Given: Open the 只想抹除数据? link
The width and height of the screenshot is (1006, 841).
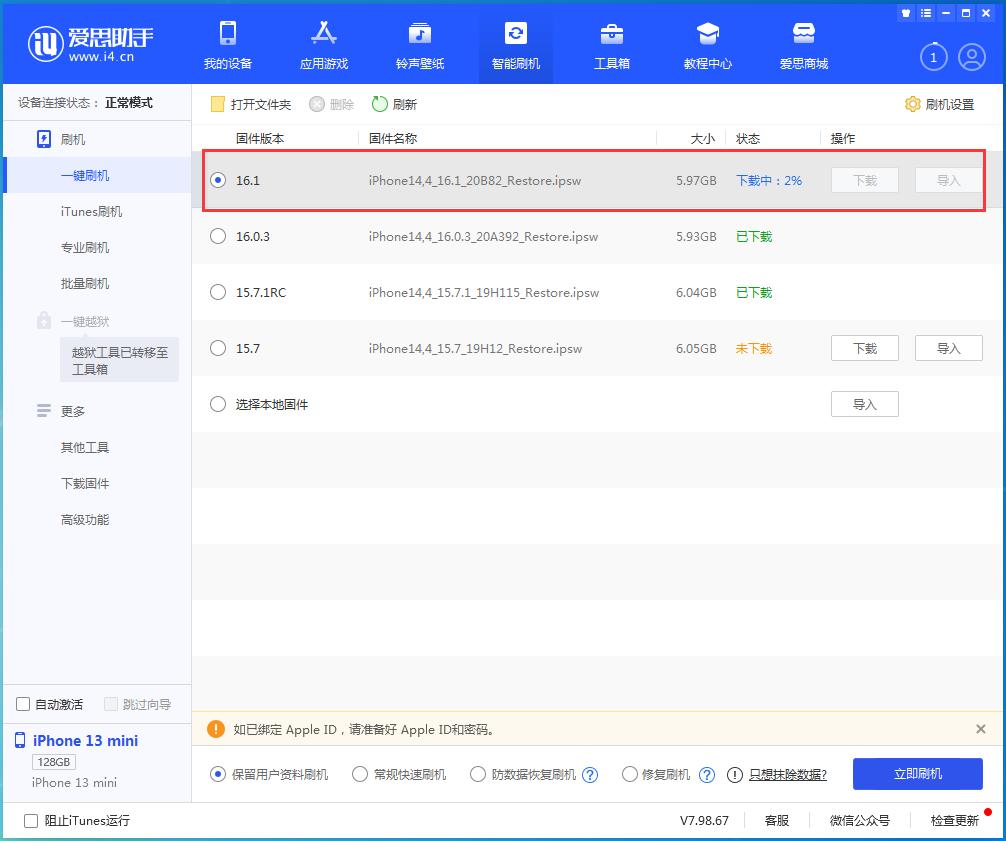Looking at the screenshot, I should [788, 773].
